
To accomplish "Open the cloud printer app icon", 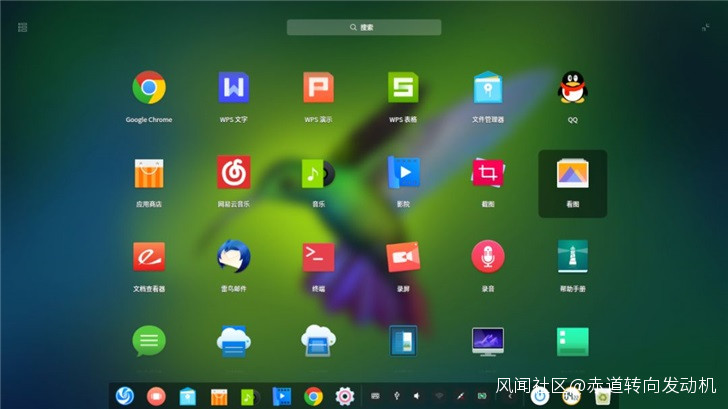I will 234,341.
